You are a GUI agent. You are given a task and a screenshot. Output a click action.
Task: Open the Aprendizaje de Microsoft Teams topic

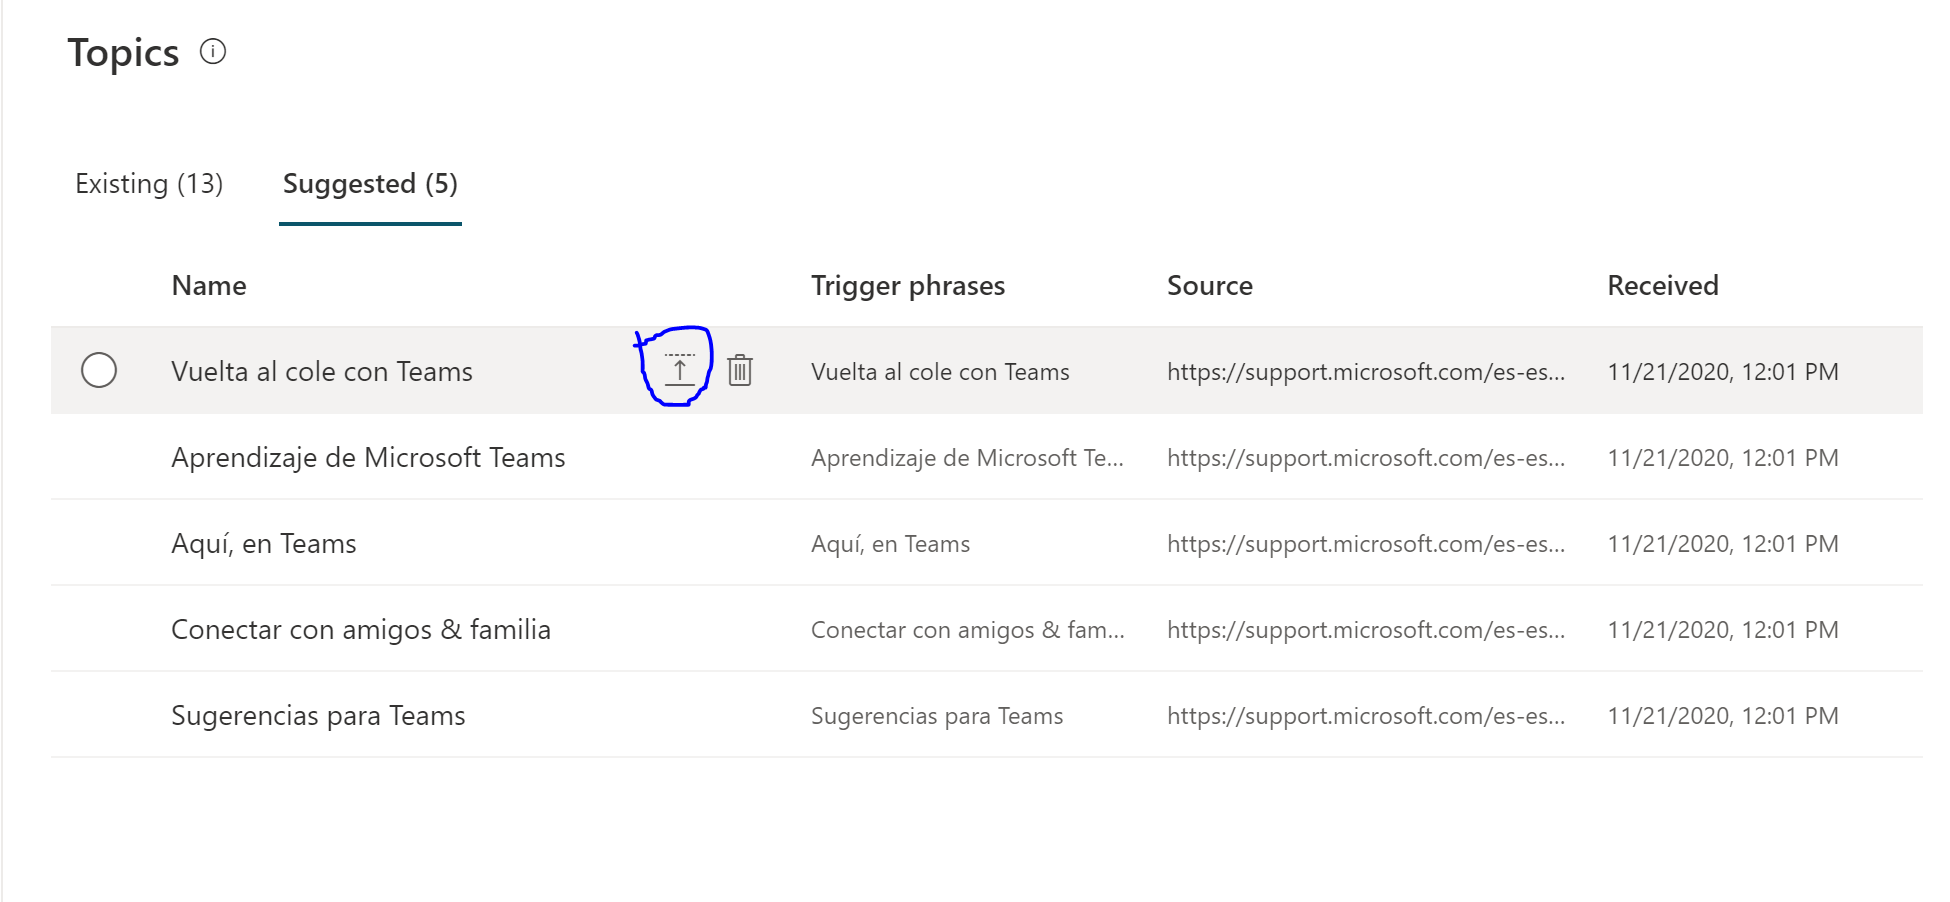pyautogui.click(x=368, y=458)
